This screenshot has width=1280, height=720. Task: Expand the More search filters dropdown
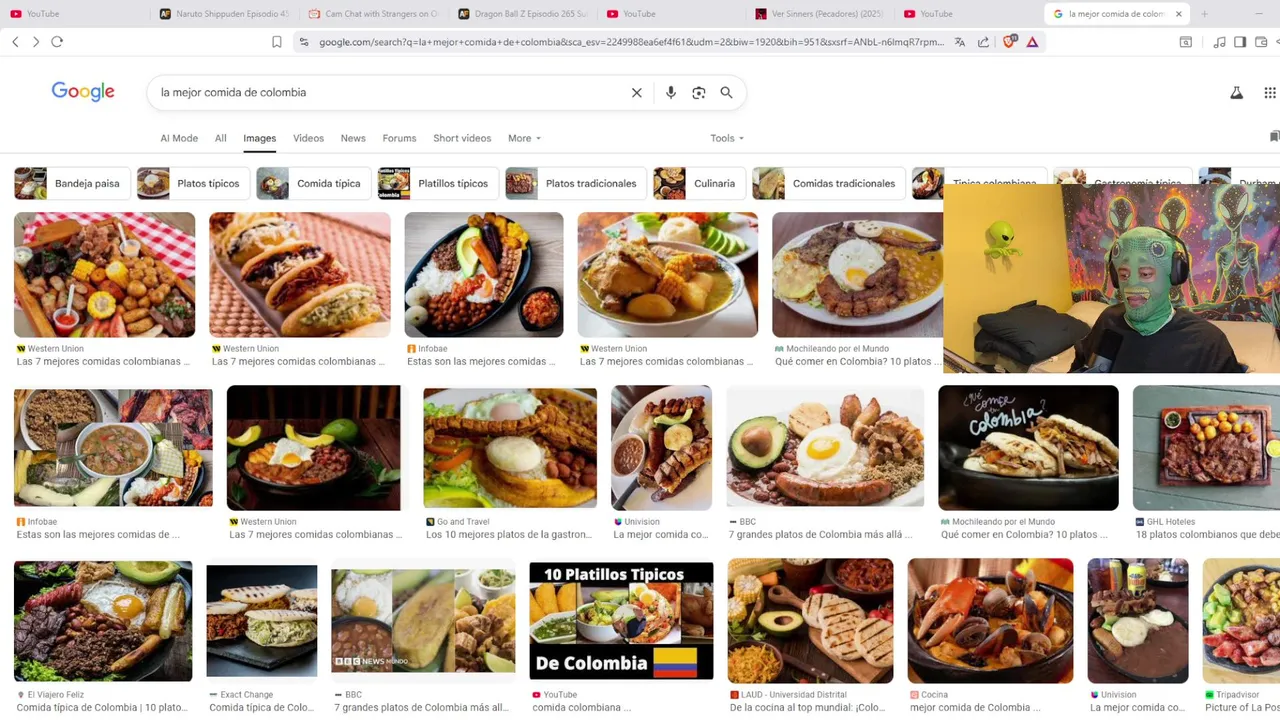click(x=524, y=138)
